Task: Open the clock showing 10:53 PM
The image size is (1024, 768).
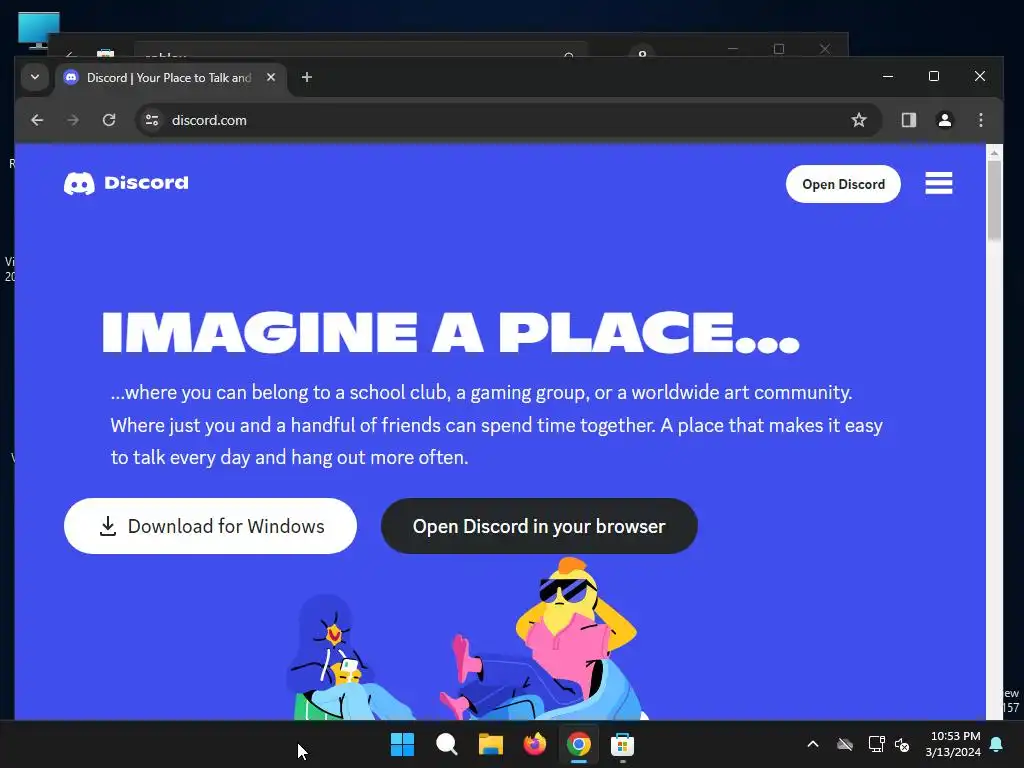Action: coord(953,744)
